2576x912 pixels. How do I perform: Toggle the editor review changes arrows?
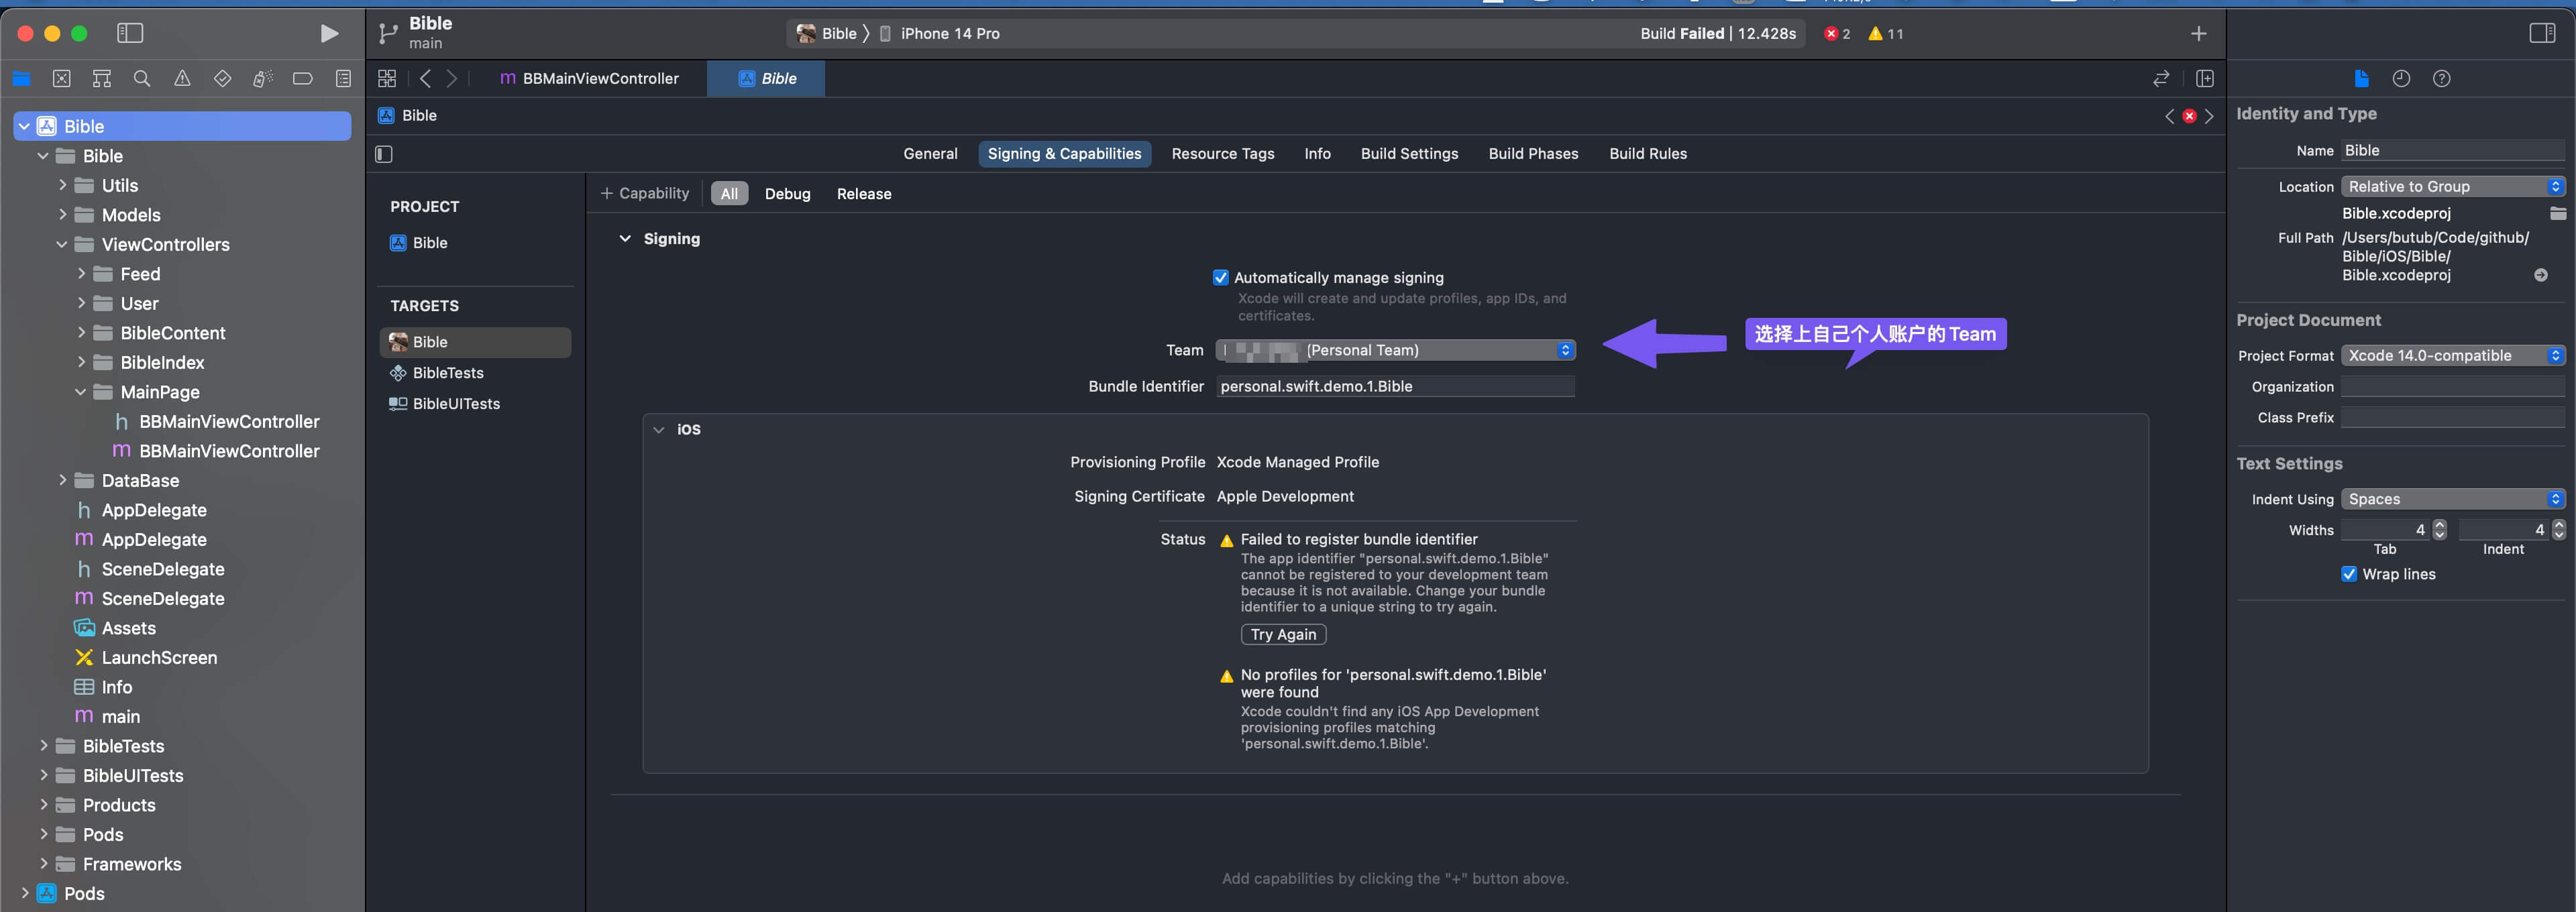[x=2161, y=78]
